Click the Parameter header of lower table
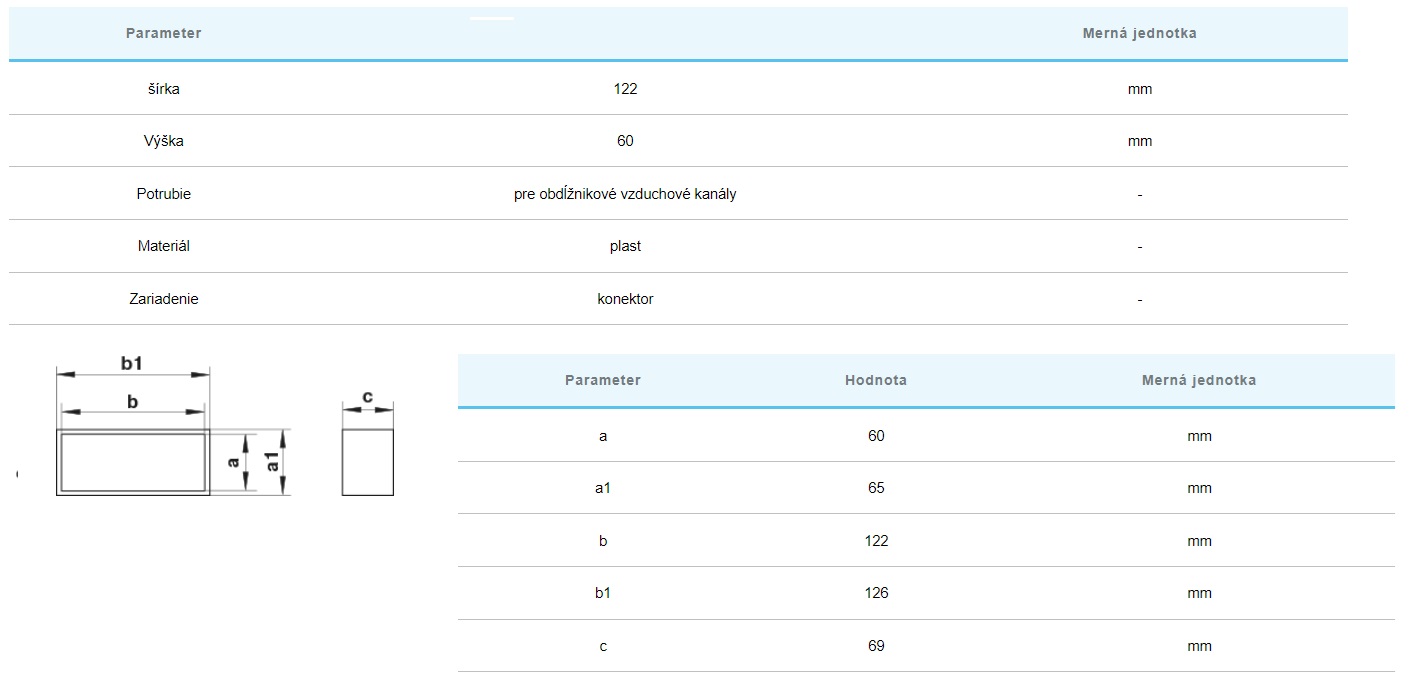 click(602, 380)
